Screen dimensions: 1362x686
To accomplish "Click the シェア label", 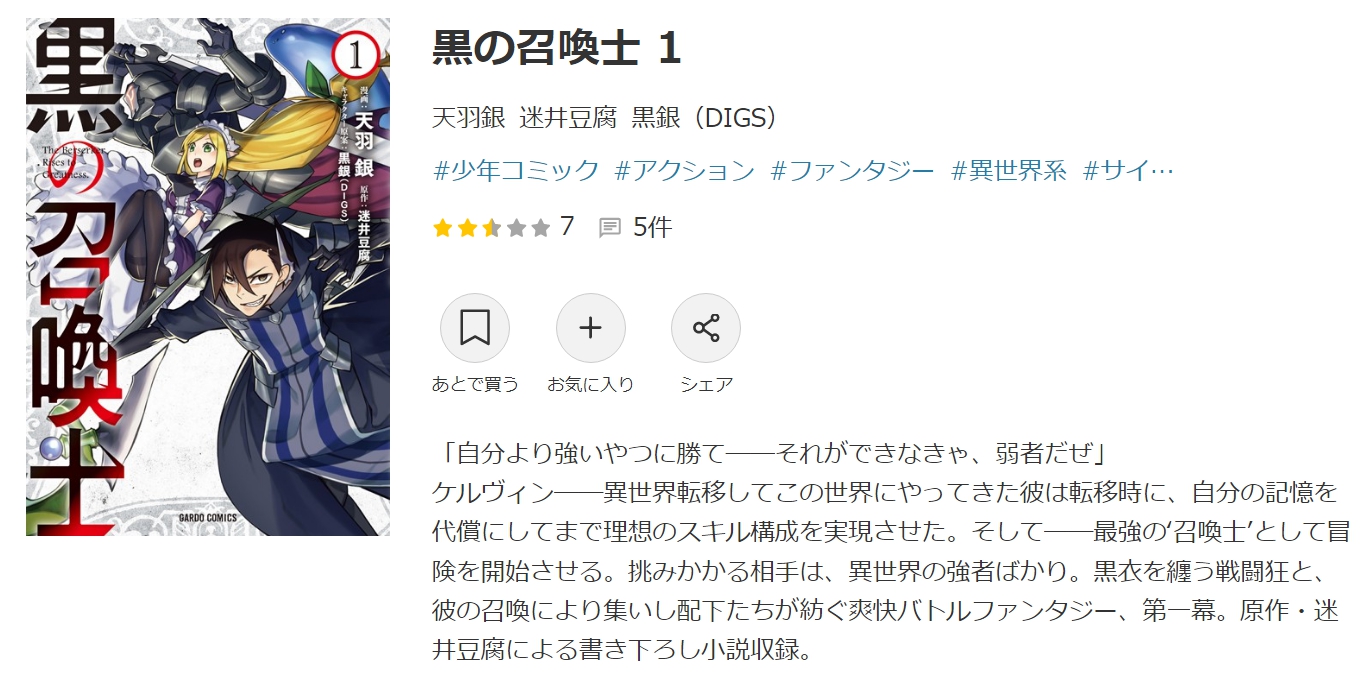I will point(706,384).
